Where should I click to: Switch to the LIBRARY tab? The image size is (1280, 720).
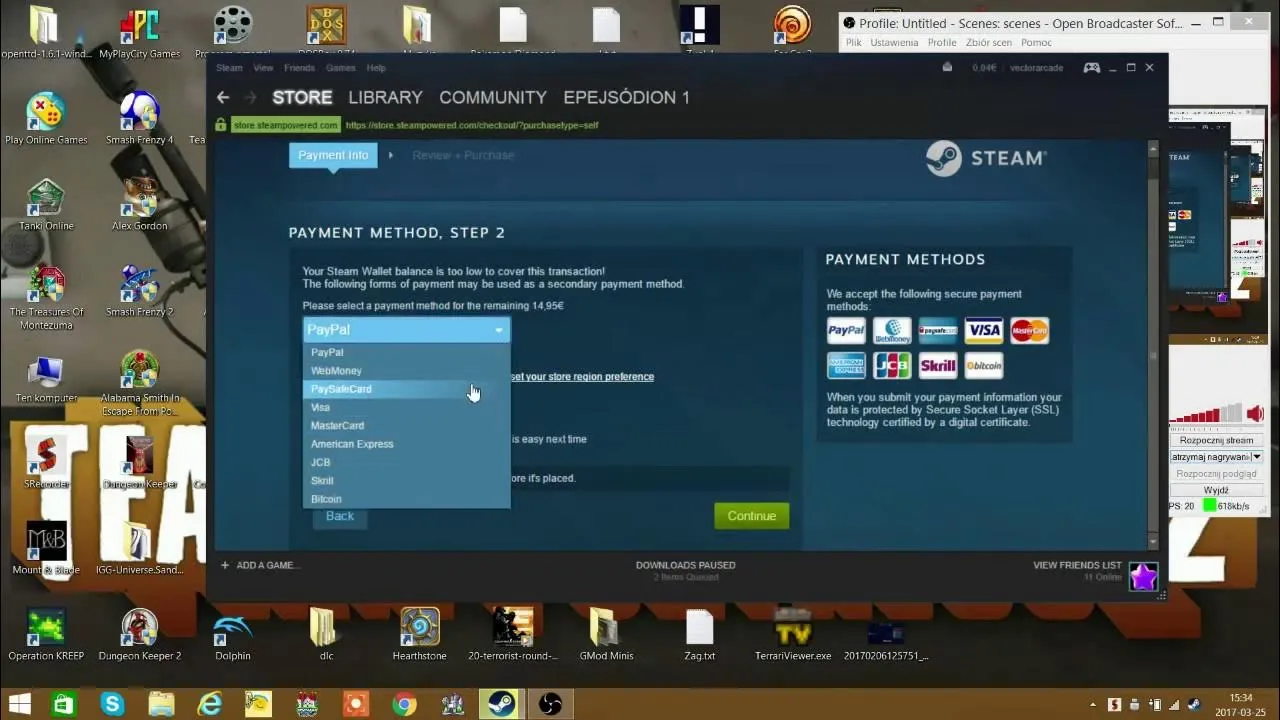pyautogui.click(x=385, y=97)
